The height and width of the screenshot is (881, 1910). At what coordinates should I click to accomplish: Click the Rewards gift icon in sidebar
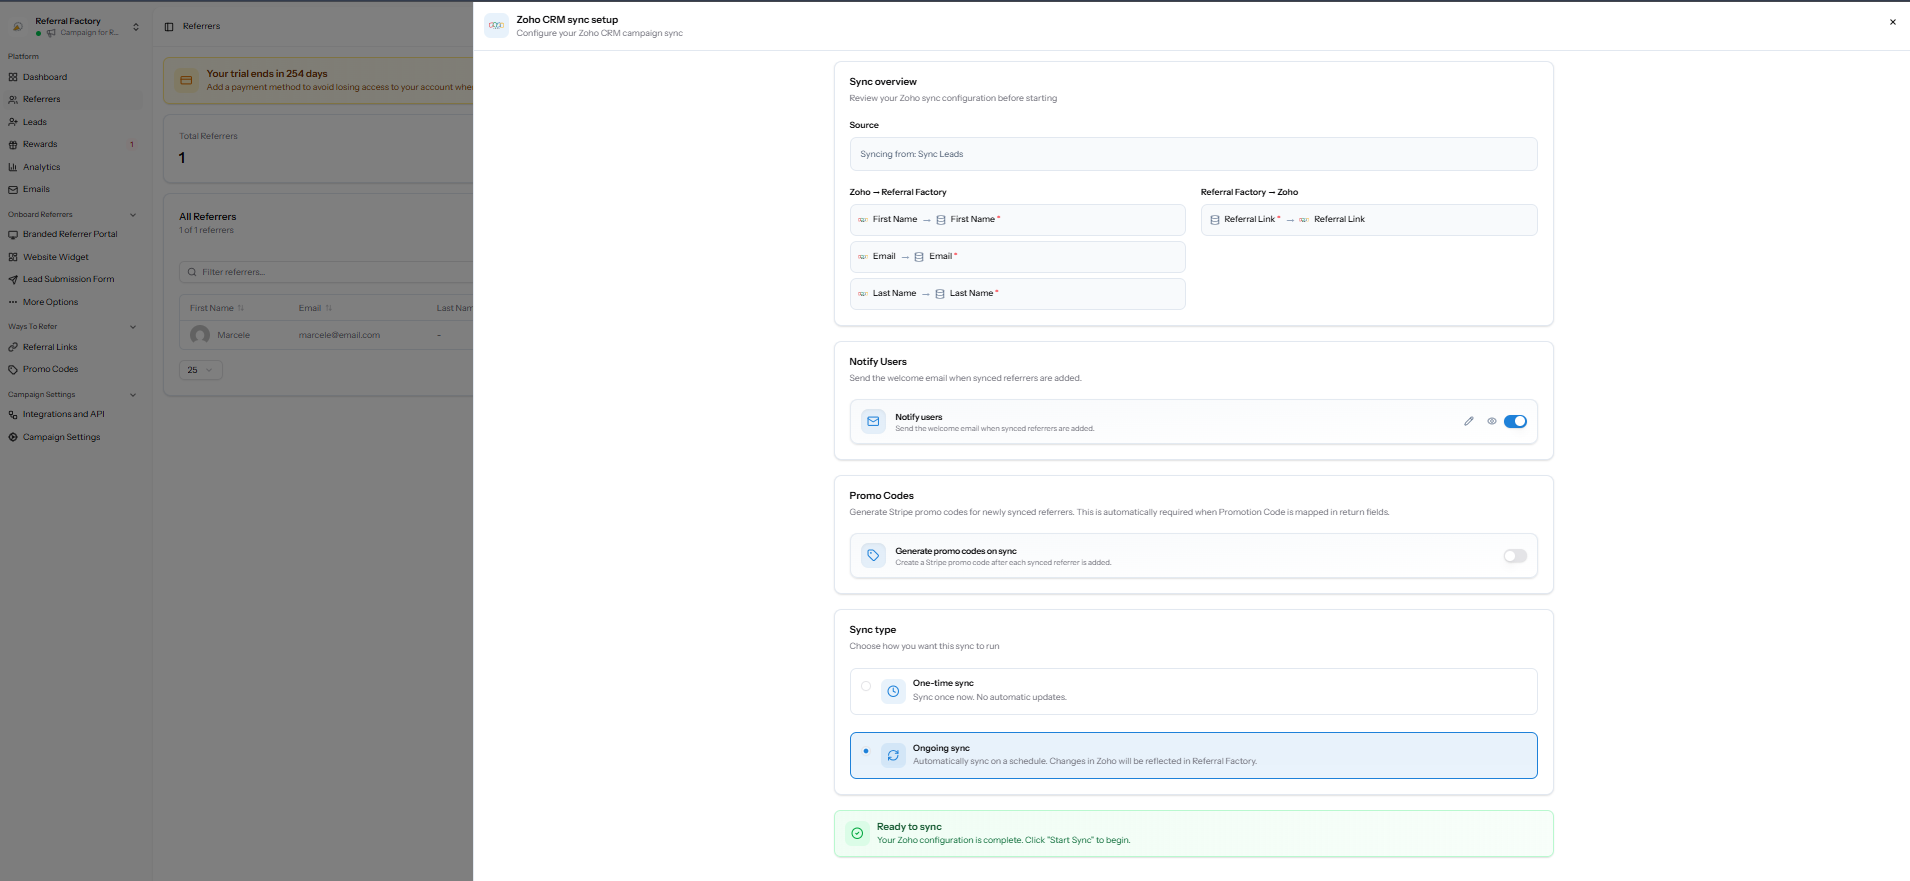[x=13, y=144]
